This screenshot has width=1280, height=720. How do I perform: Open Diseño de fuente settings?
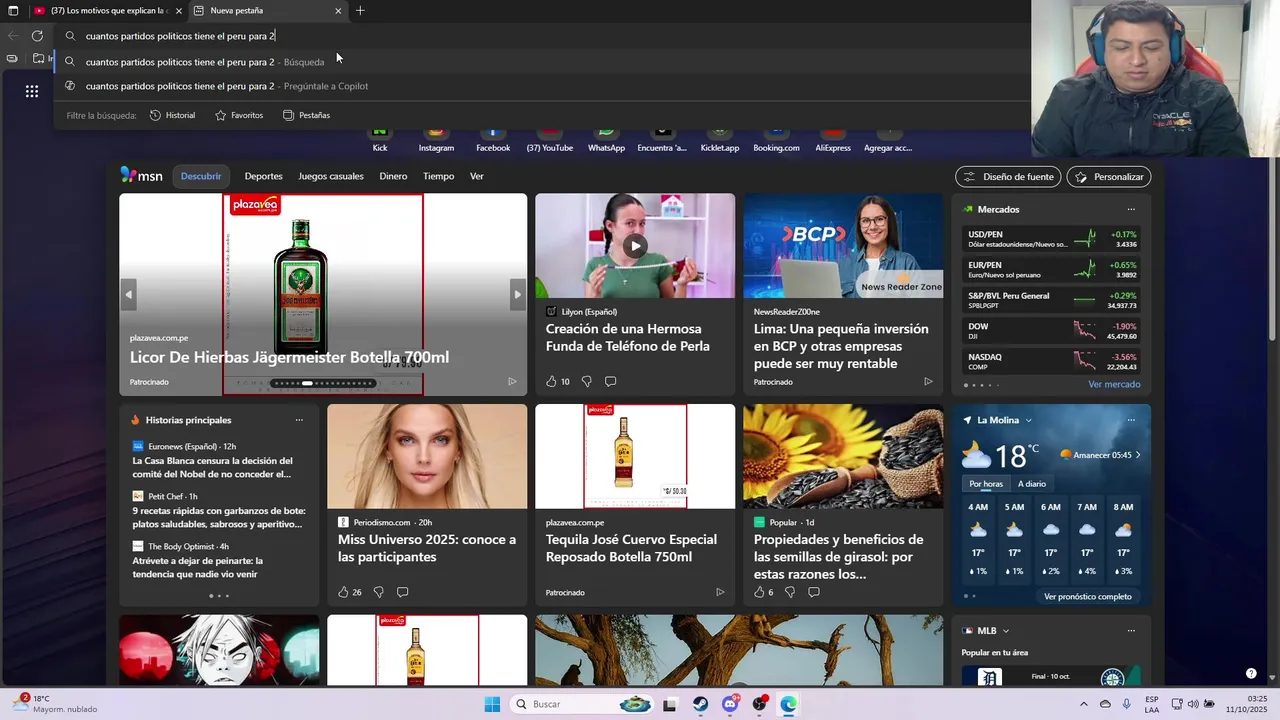point(1008,177)
